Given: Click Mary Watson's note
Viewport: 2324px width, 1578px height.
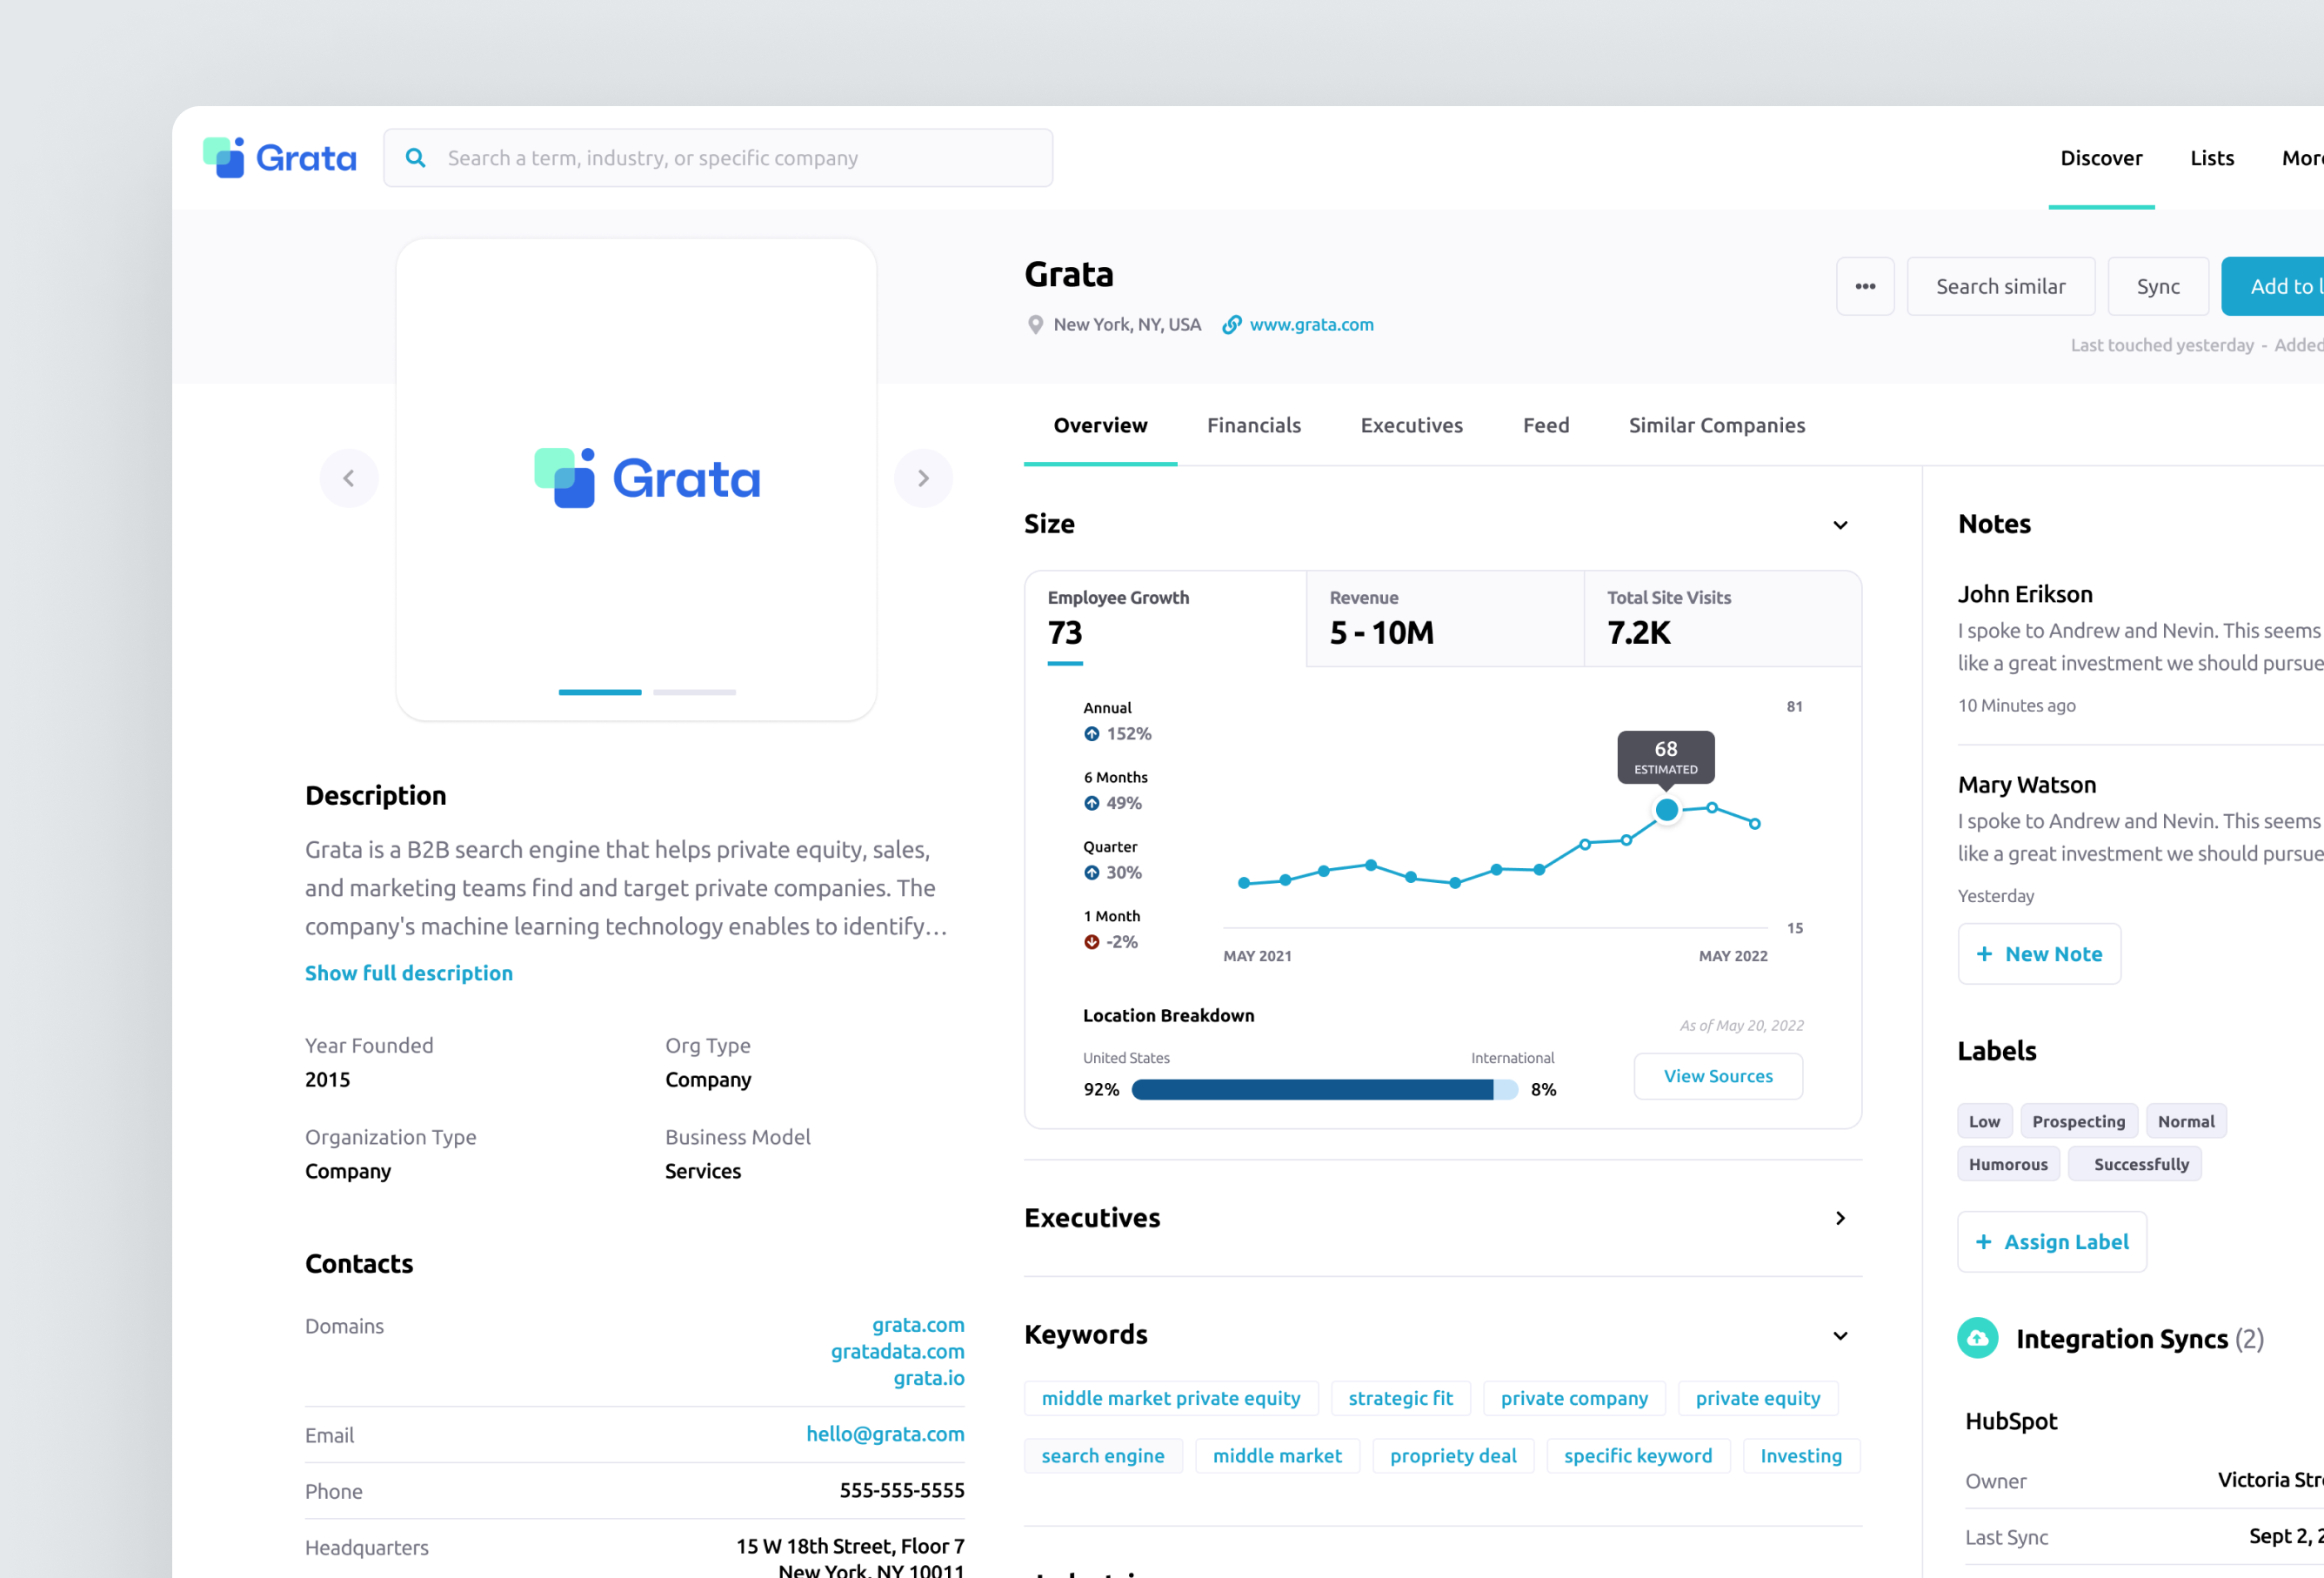Looking at the screenshot, I should pos(2140,839).
